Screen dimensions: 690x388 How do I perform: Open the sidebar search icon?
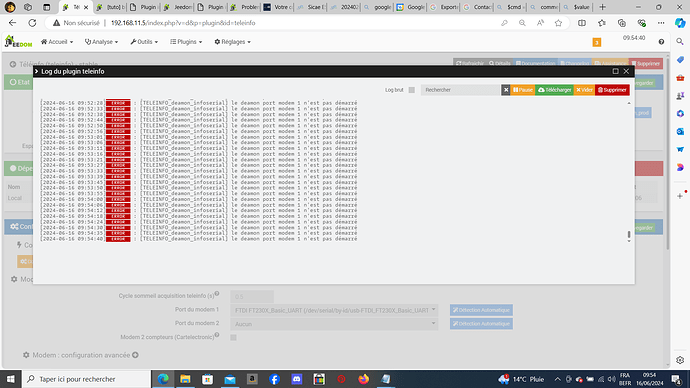coord(680,41)
